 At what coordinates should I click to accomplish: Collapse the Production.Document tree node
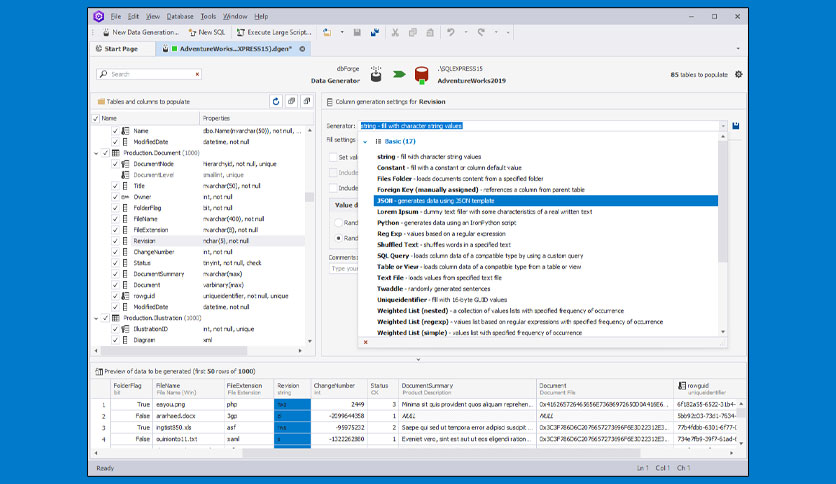pyautogui.click(x=97, y=154)
